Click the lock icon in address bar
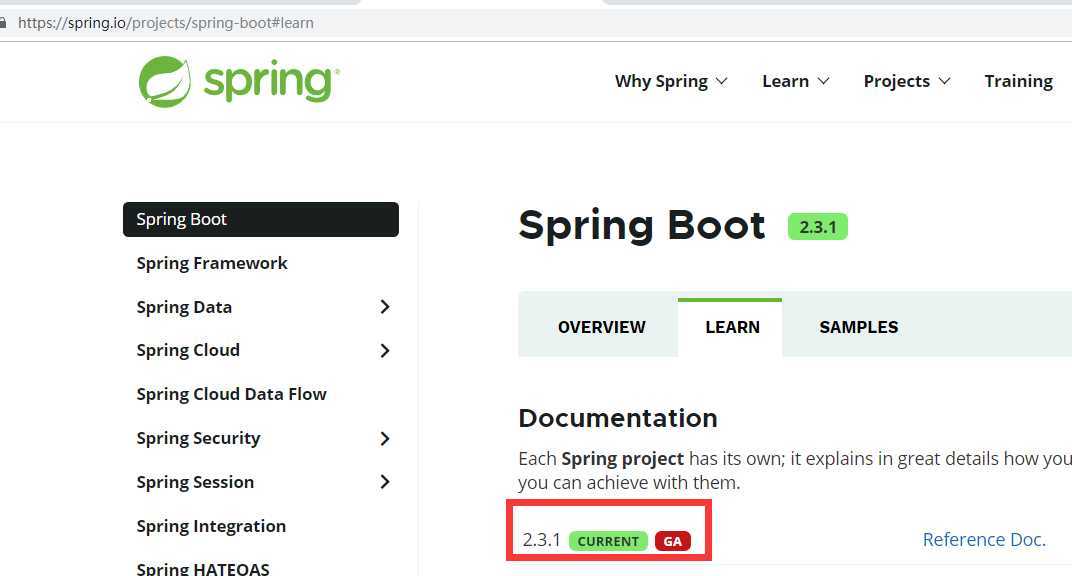 coord(3,23)
